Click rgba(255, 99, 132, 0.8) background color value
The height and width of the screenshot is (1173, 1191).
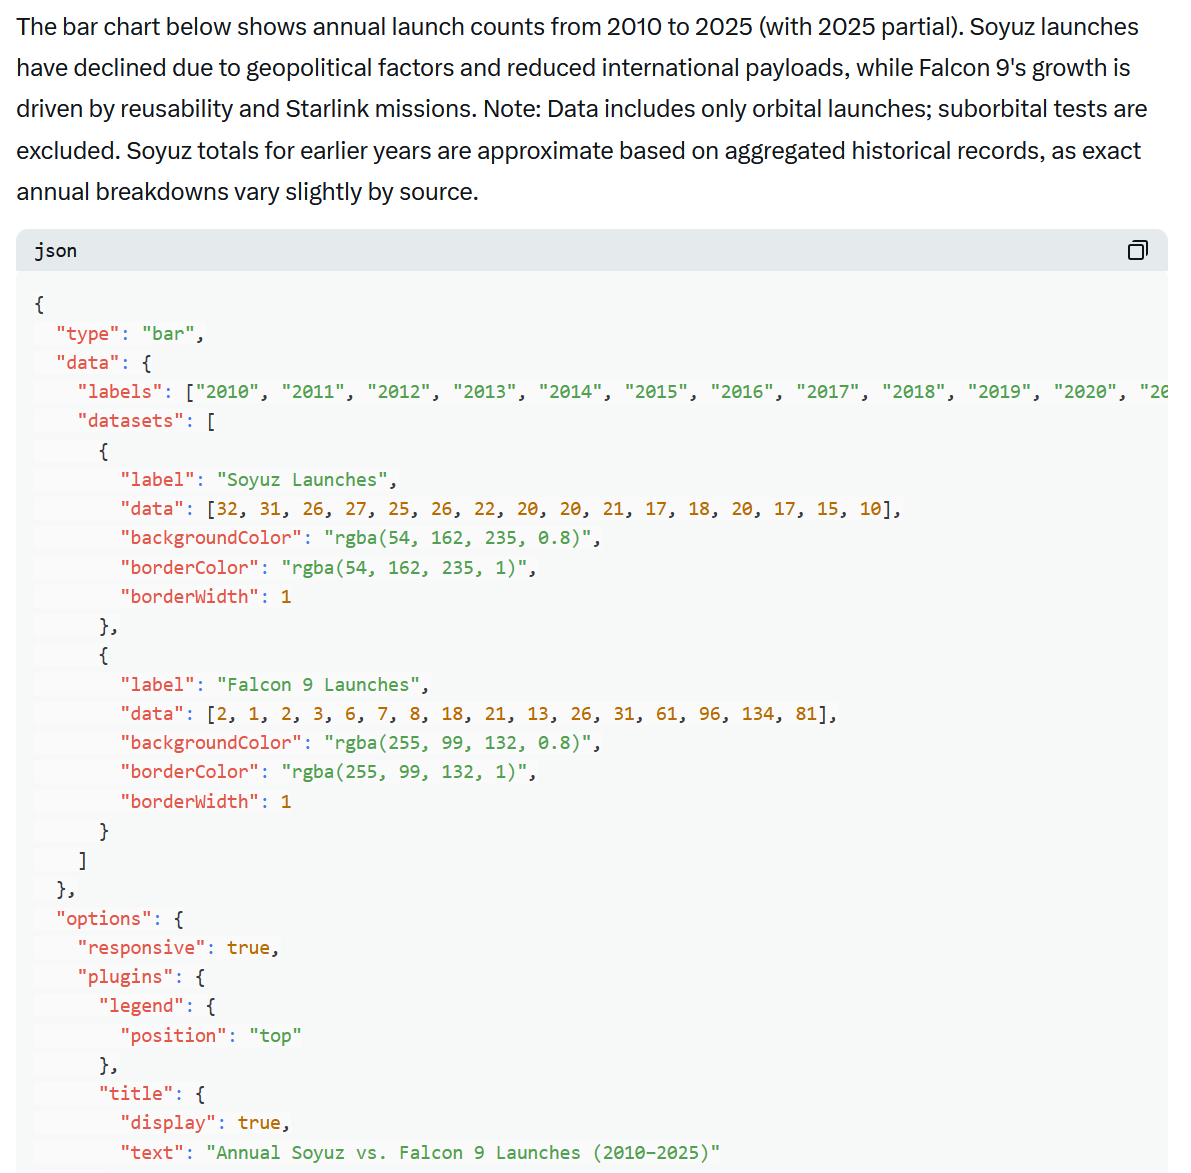pos(458,743)
